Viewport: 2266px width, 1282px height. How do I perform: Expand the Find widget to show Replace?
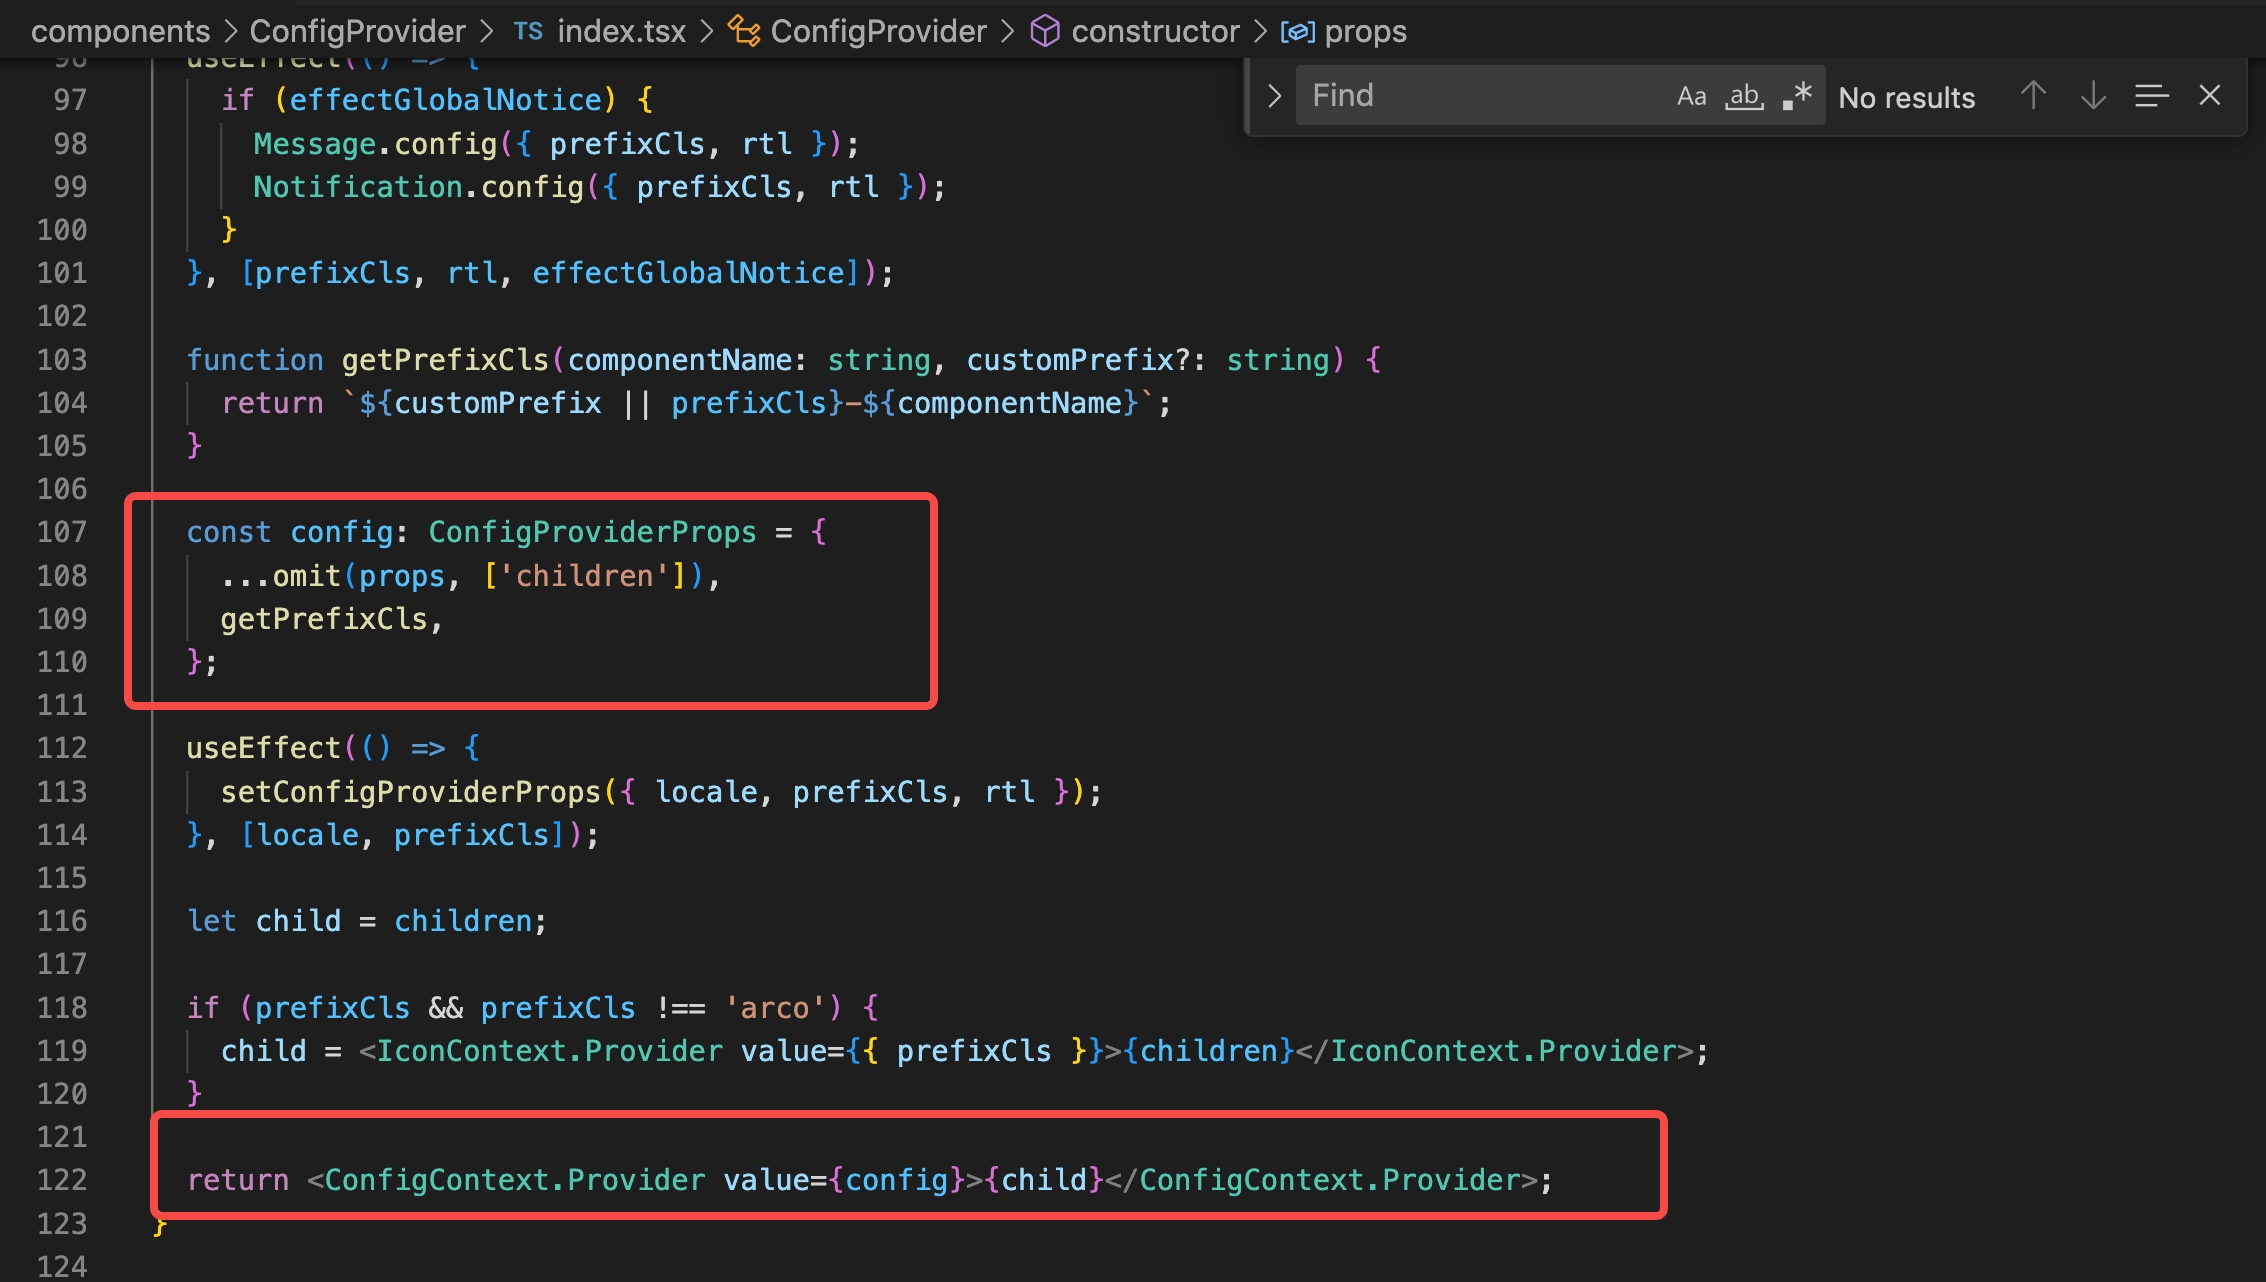(1275, 95)
